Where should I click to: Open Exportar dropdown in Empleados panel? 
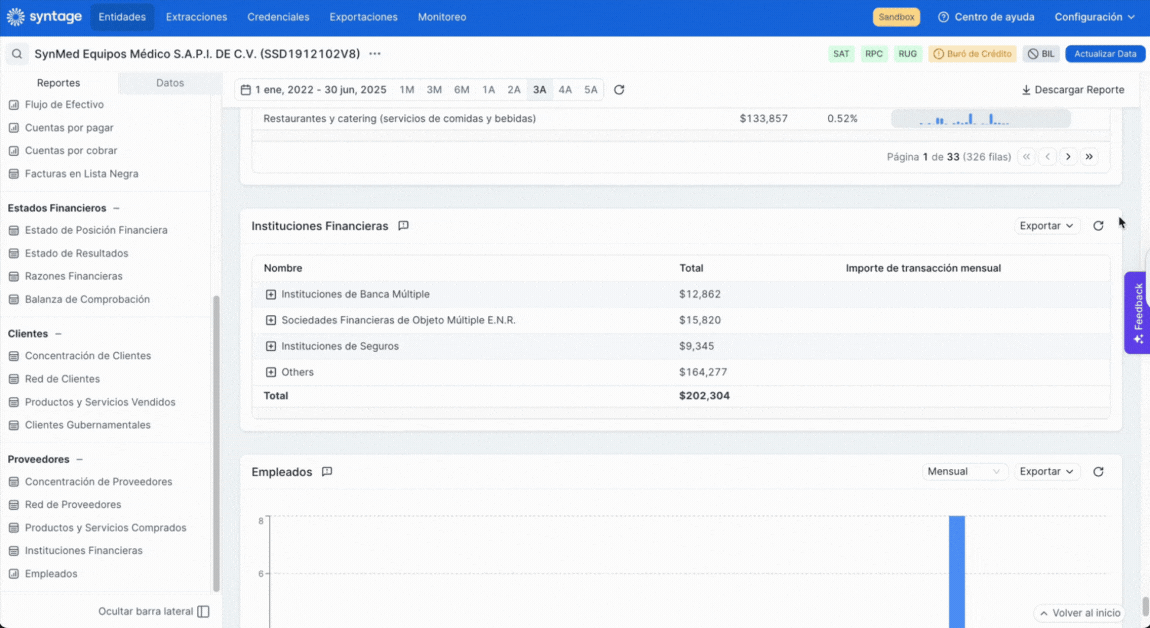coord(1047,472)
